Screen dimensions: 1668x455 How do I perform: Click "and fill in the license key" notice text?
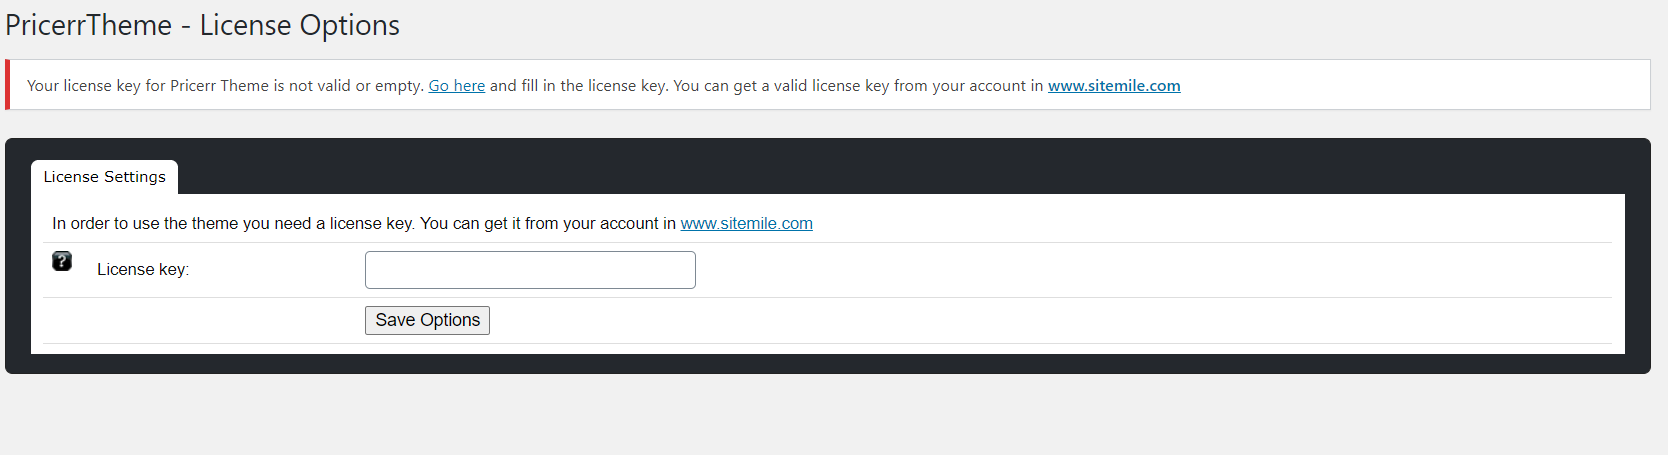[x=578, y=86]
